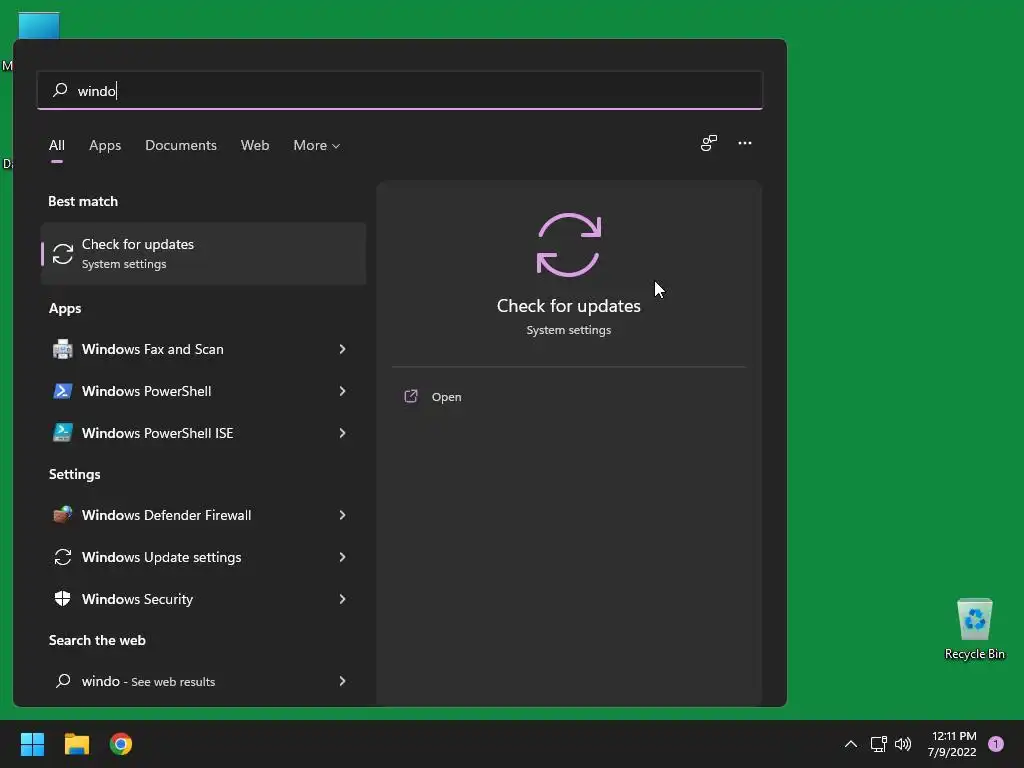Open the notification badge showing 1

[x=996, y=744]
